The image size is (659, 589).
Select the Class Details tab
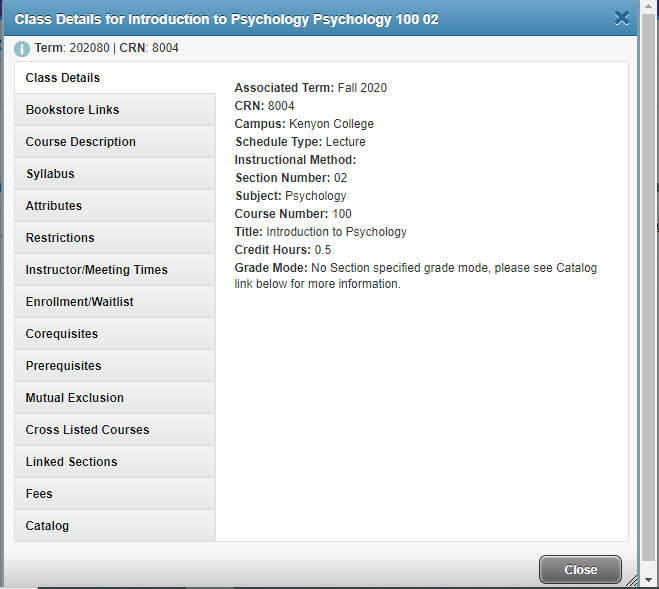pos(115,78)
